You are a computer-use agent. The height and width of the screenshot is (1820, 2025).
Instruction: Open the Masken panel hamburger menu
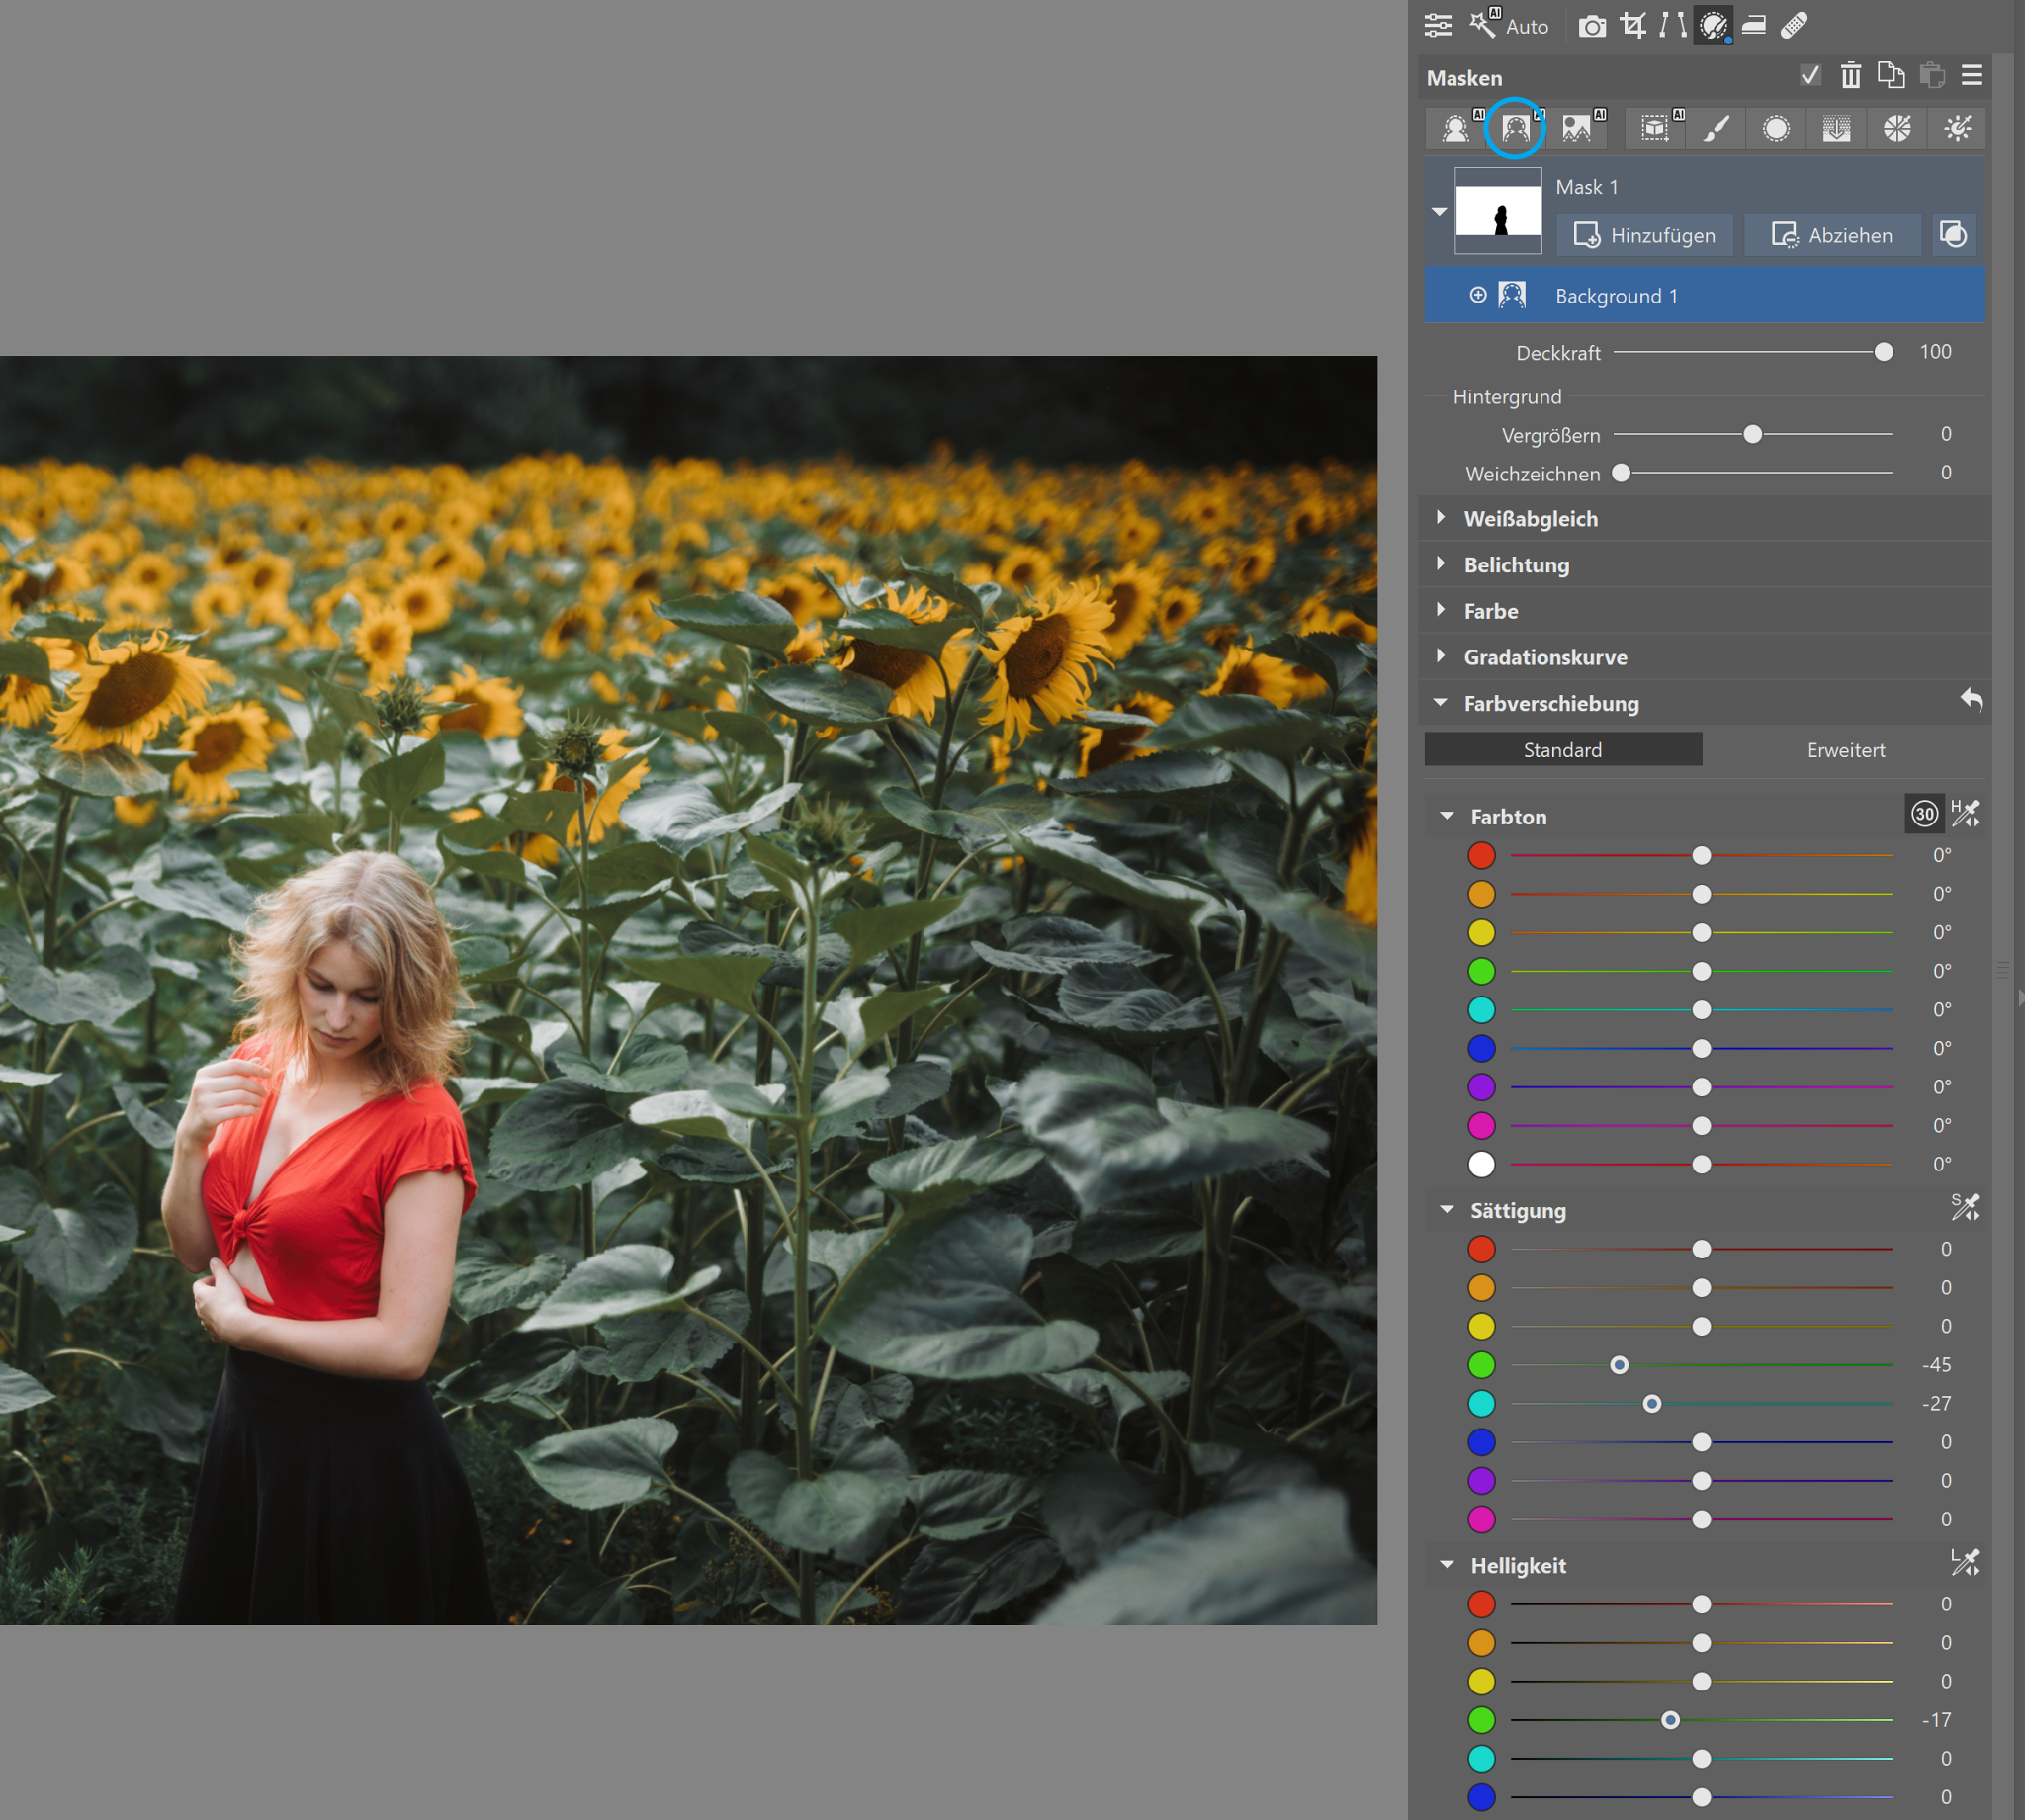(x=1972, y=76)
